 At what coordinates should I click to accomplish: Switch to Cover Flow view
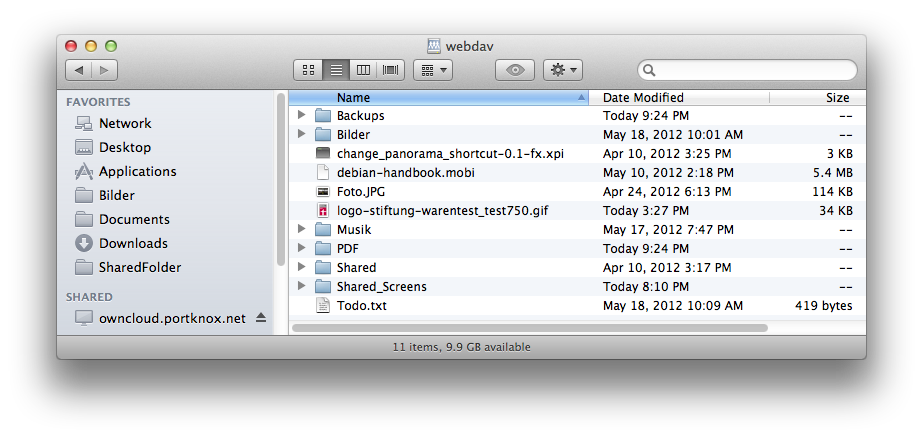pyautogui.click(x=390, y=70)
